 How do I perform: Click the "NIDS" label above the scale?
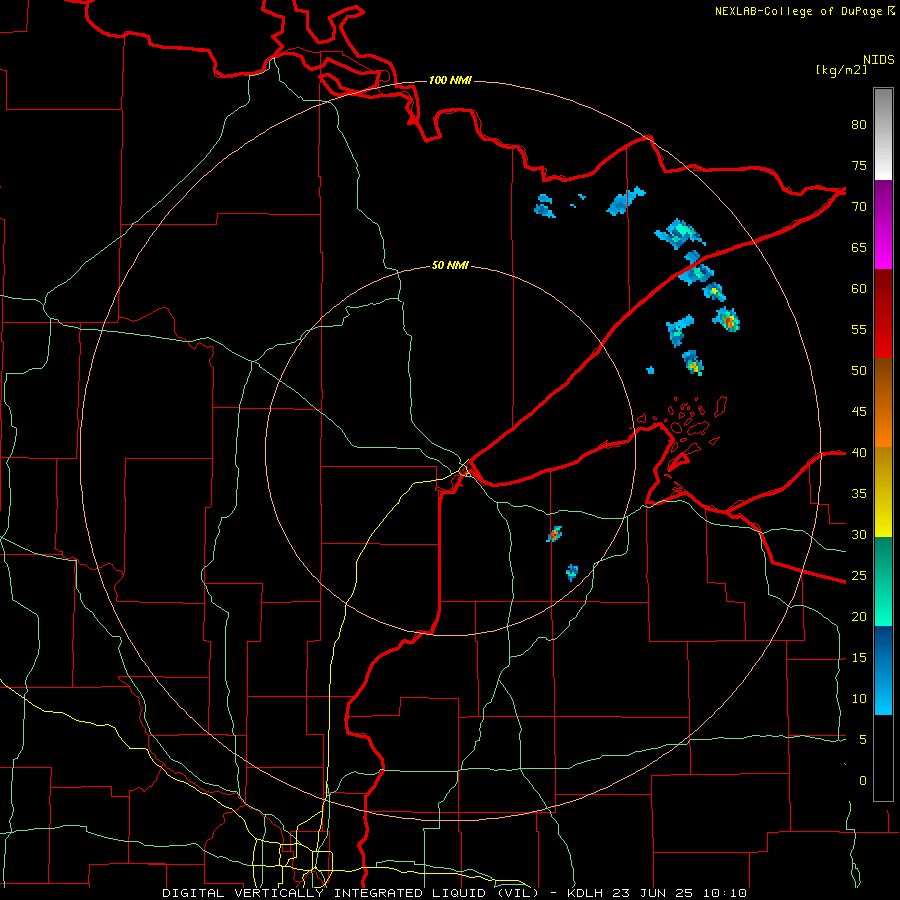[x=878, y=60]
